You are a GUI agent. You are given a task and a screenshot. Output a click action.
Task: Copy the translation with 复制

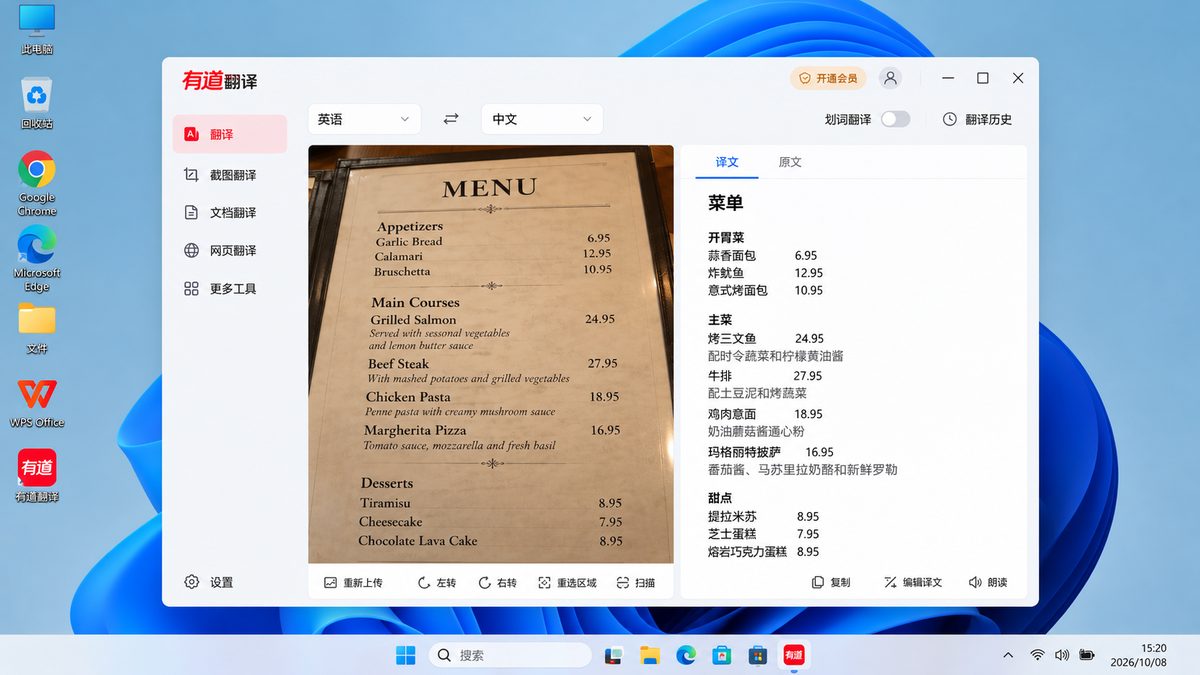pos(831,582)
